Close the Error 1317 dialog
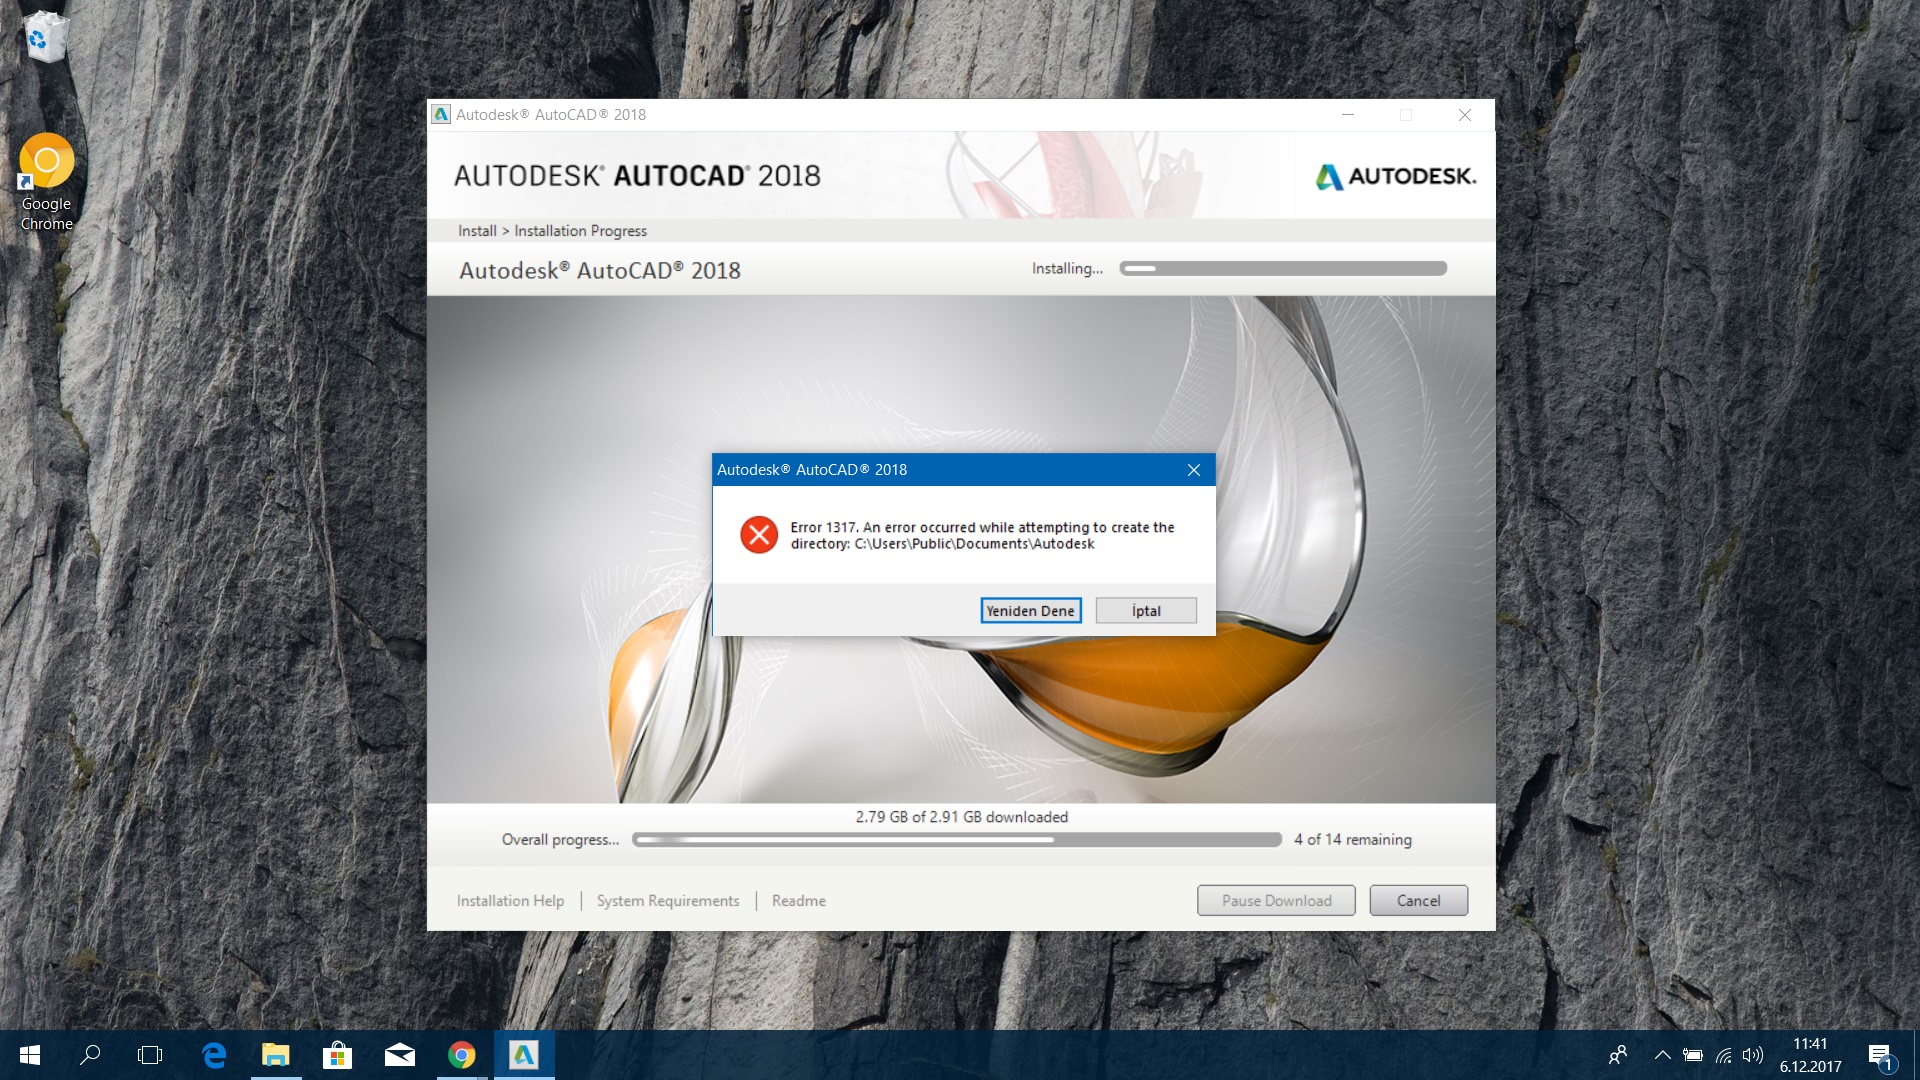The image size is (1920, 1080). (x=1193, y=470)
